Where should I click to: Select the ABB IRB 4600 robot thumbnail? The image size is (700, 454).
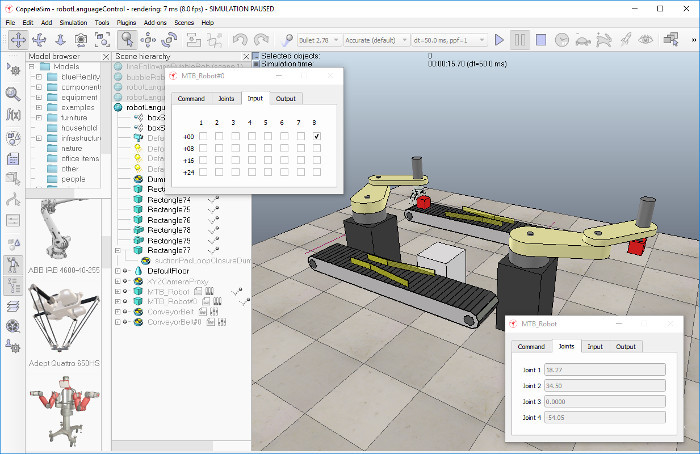[63, 232]
